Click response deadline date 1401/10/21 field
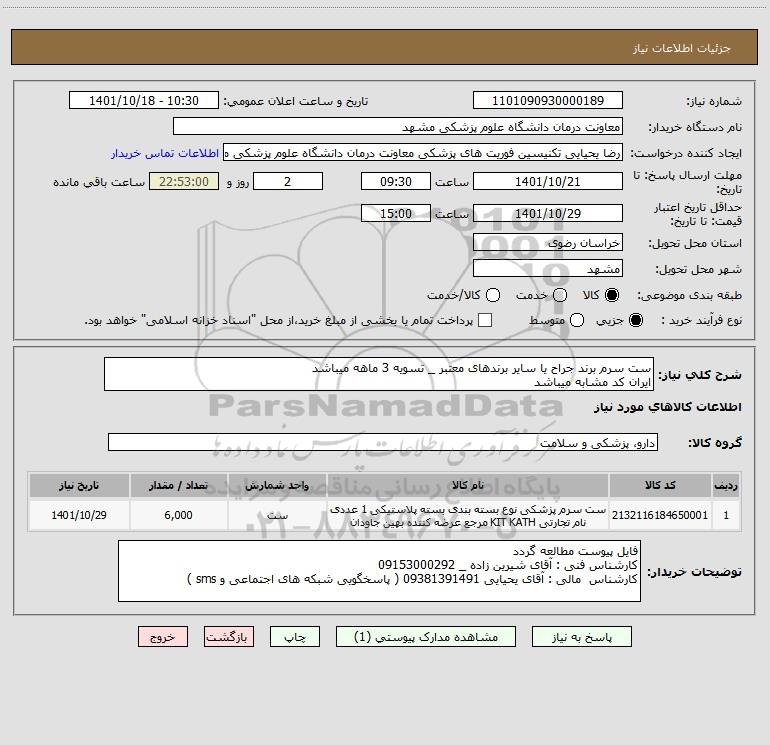The image size is (770, 745). click(x=548, y=181)
